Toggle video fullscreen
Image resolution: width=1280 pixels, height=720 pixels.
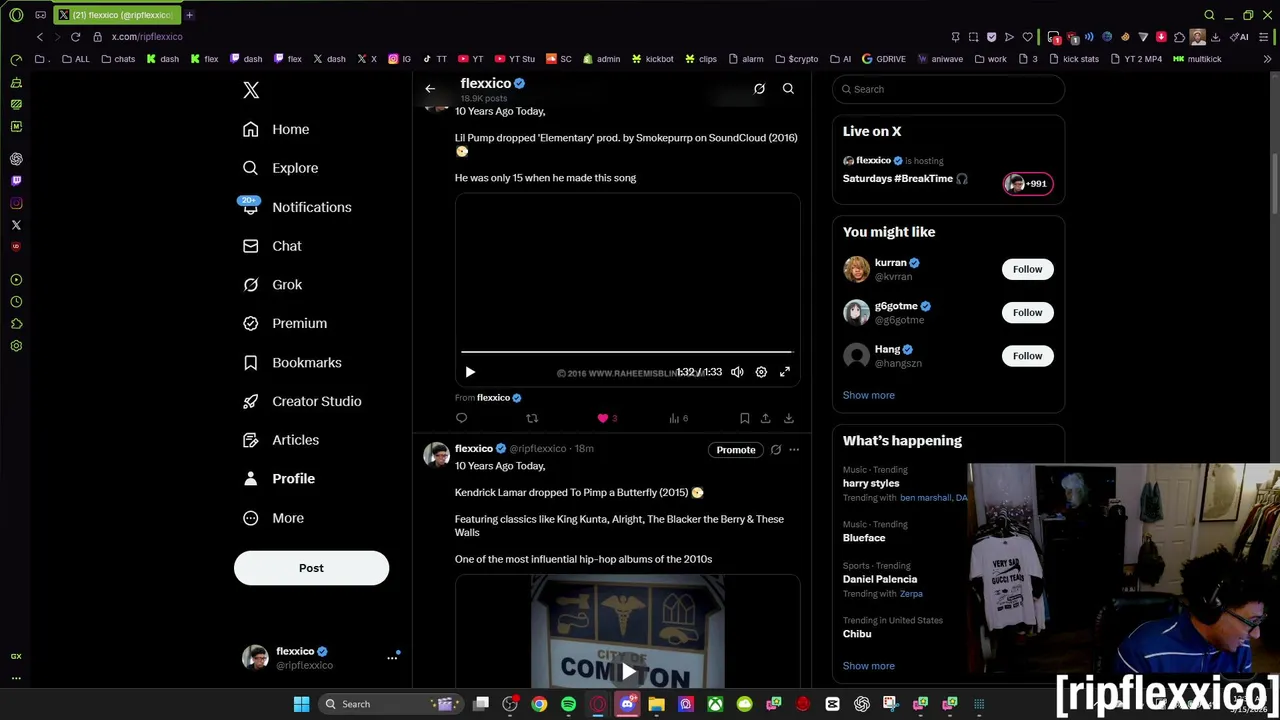coord(785,372)
